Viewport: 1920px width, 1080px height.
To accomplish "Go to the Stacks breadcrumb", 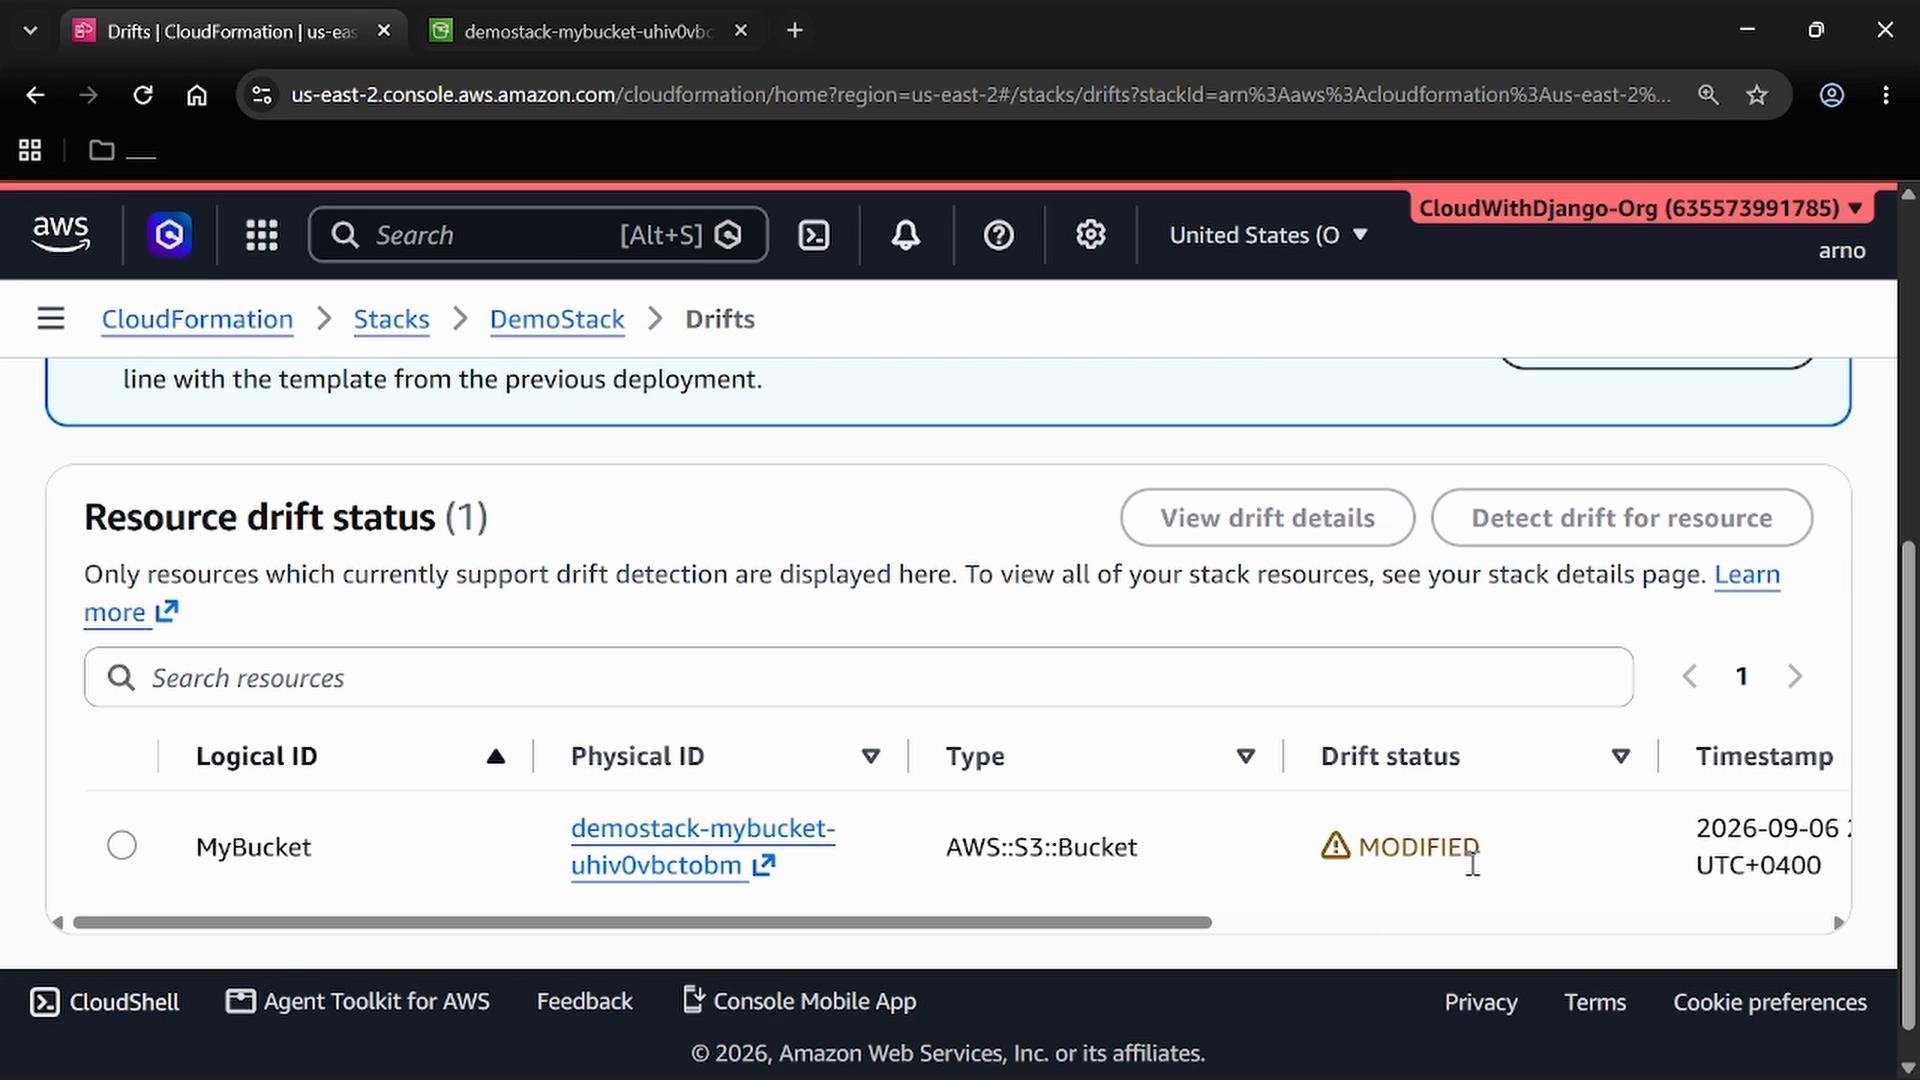I will (391, 319).
